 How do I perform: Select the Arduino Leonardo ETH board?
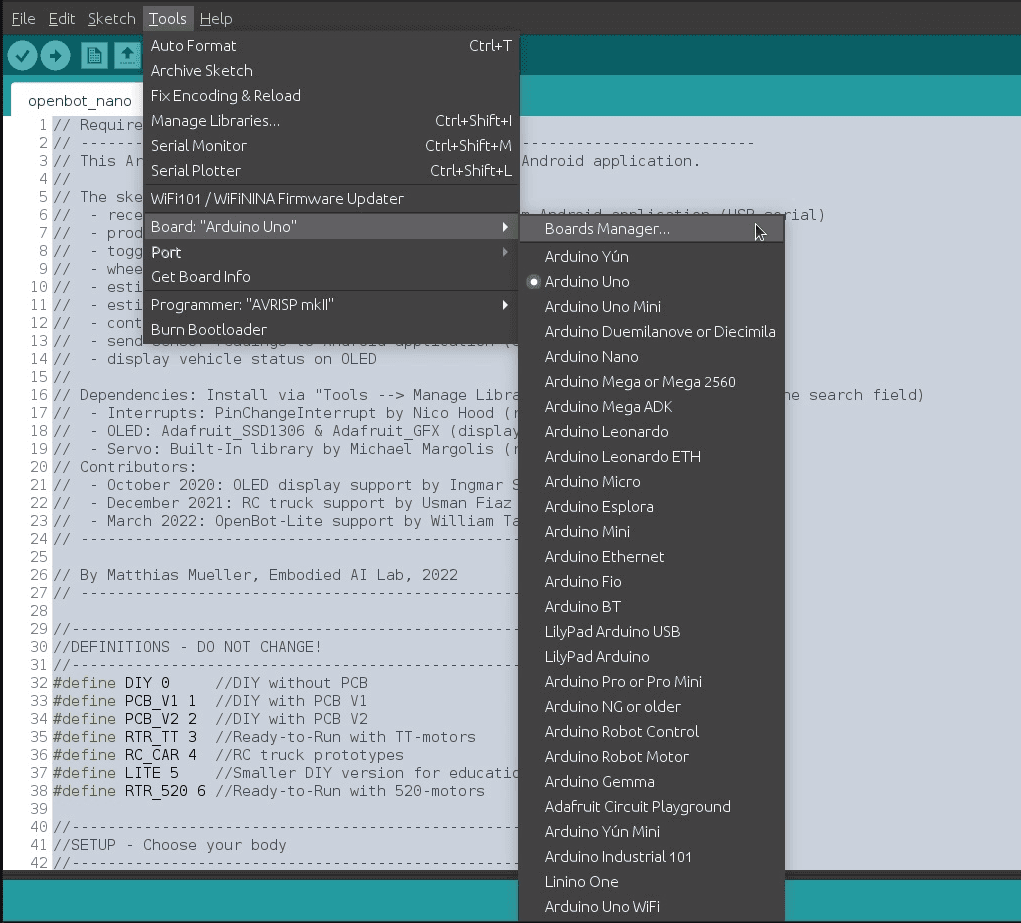(x=652, y=457)
